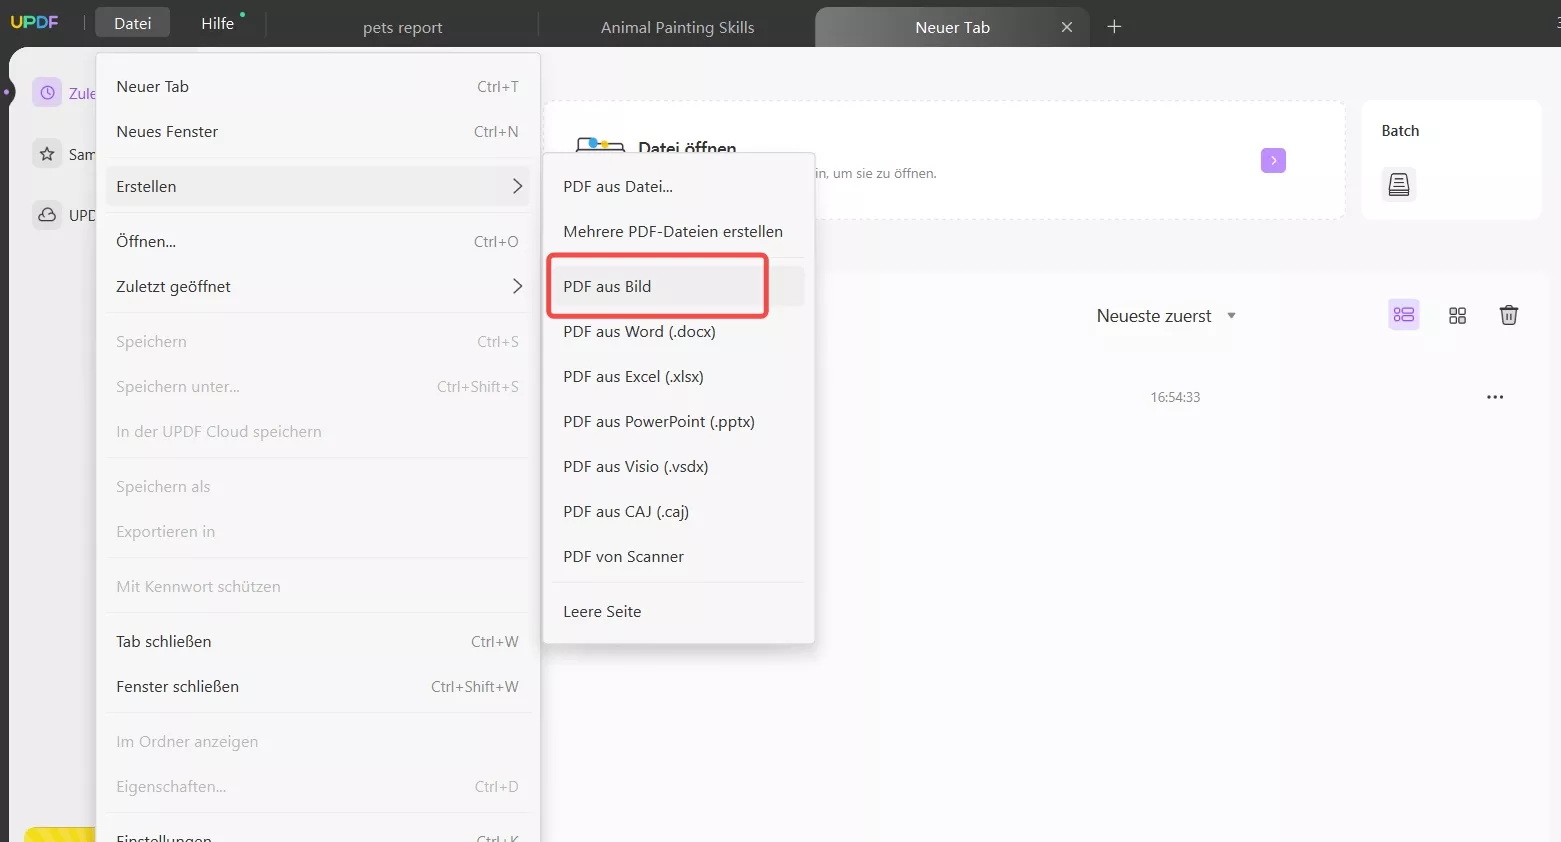1561x842 pixels.
Task: Open the Batch document icon
Action: (1399, 184)
